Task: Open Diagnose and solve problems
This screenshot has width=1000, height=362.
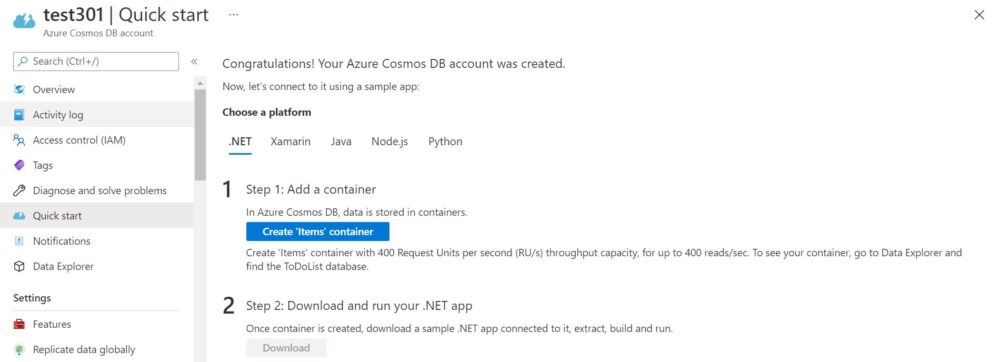Action: click(x=97, y=191)
